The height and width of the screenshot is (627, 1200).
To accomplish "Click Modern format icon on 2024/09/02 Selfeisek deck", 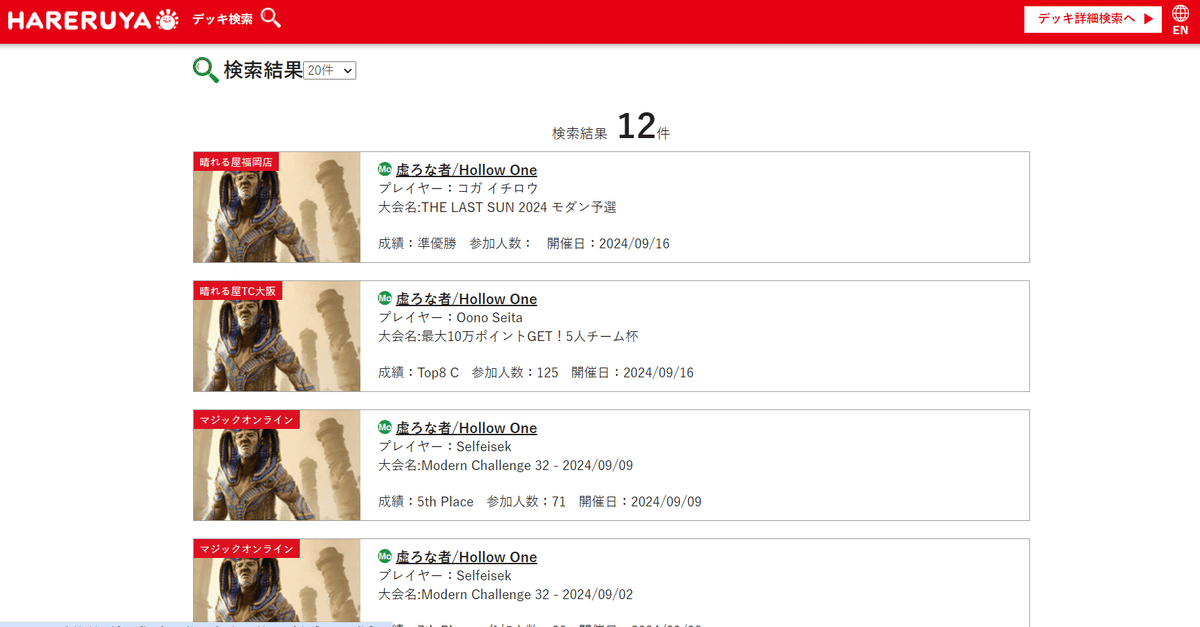I will (x=385, y=556).
